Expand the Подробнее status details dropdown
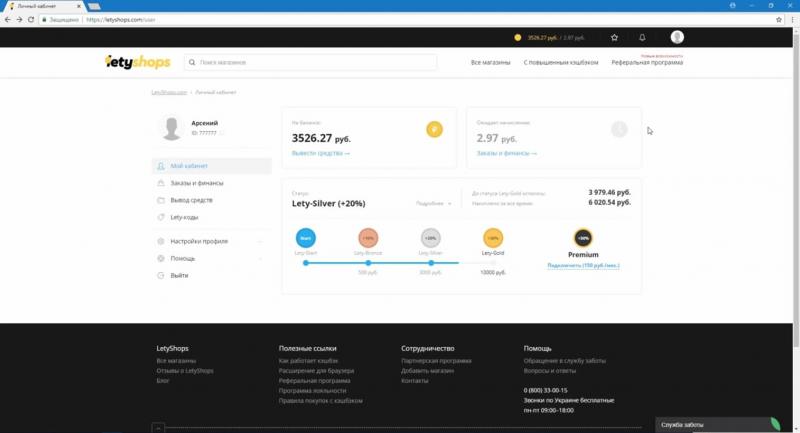This screenshot has height=433, width=800. [x=434, y=203]
